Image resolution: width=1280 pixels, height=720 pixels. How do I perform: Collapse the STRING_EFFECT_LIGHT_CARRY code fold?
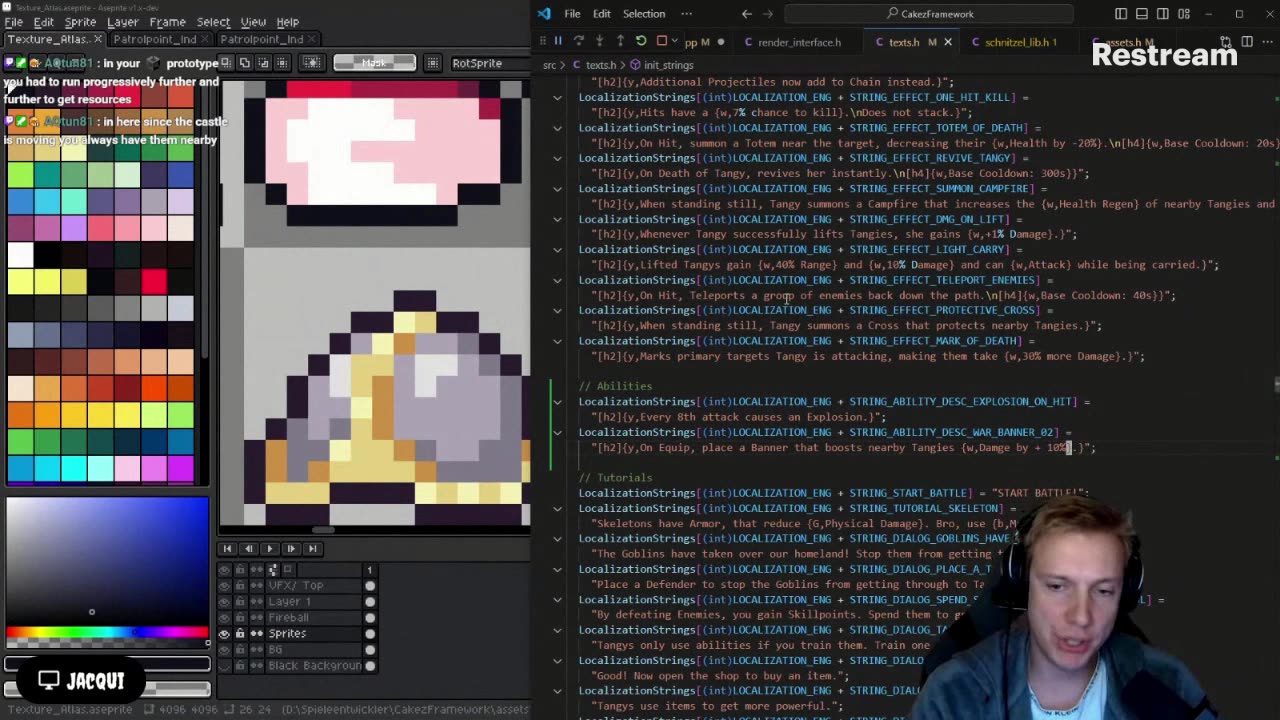pyautogui.click(x=557, y=250)
